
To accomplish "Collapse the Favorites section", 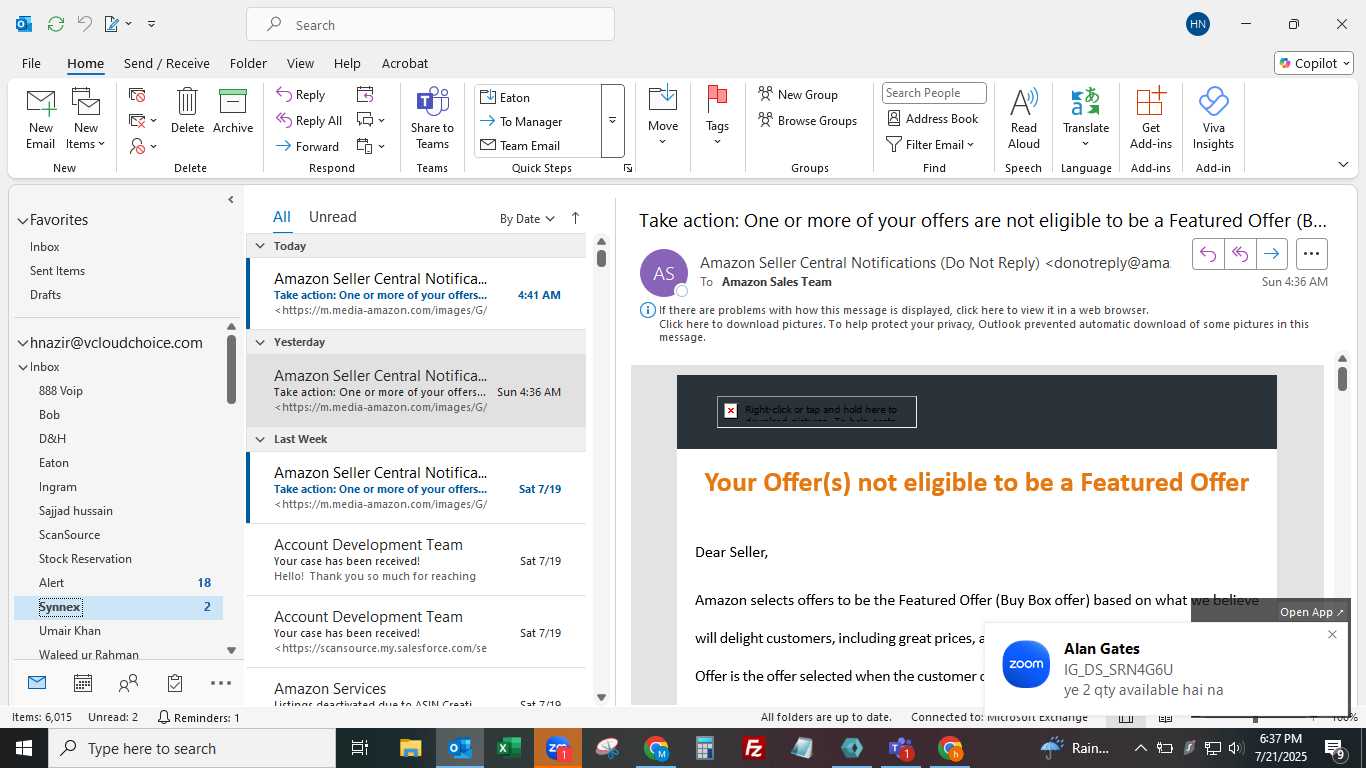I will (x=22, y=220).
